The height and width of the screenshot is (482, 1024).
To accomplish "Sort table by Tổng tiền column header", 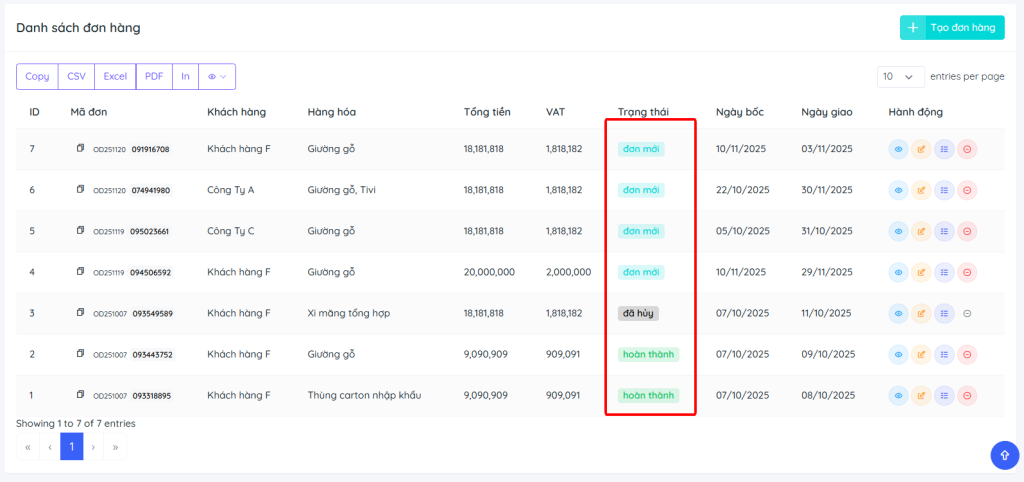I will click(x=487, y=112).
